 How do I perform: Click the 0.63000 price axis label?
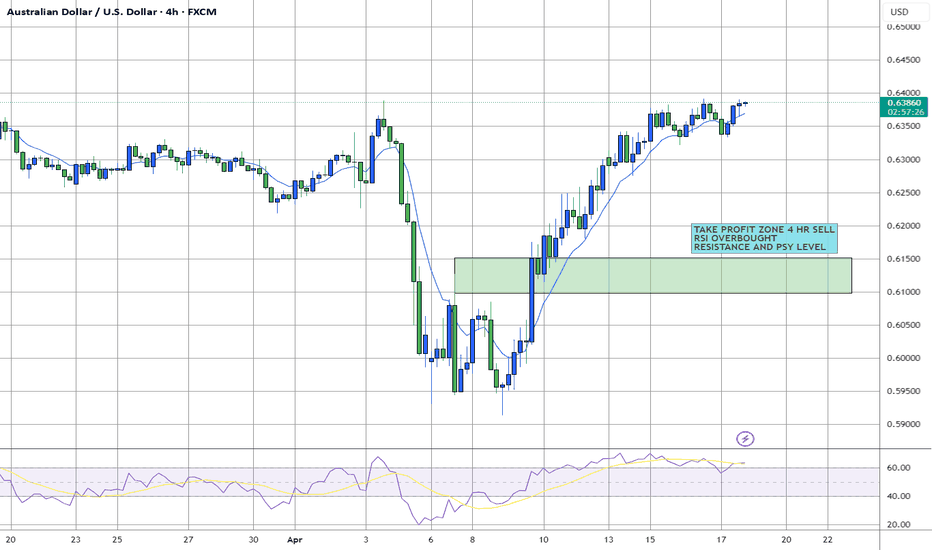903,159
